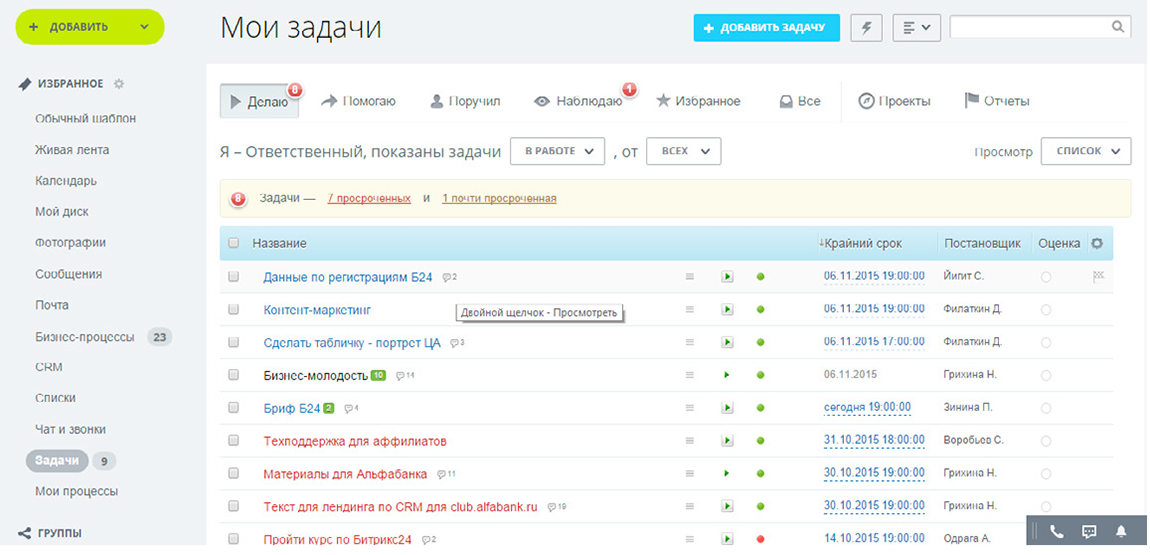Open Бизнес-процессы in the sidebar
Screen dimensions: 1150x555
84,337
